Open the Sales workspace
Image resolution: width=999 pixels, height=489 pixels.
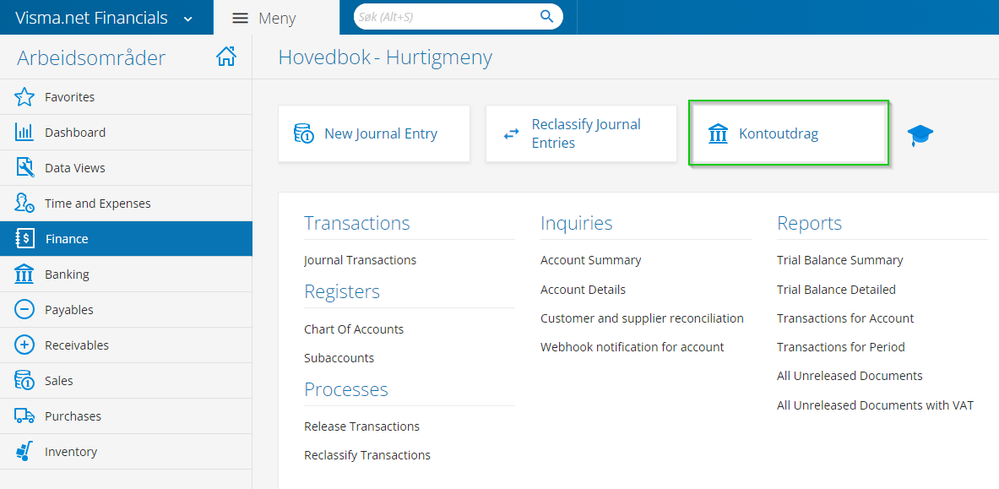(126, 381)
